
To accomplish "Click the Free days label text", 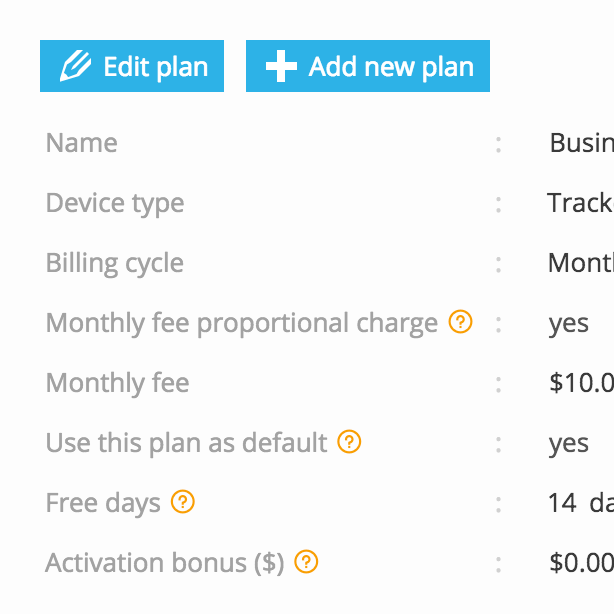I will coord(103,503).
